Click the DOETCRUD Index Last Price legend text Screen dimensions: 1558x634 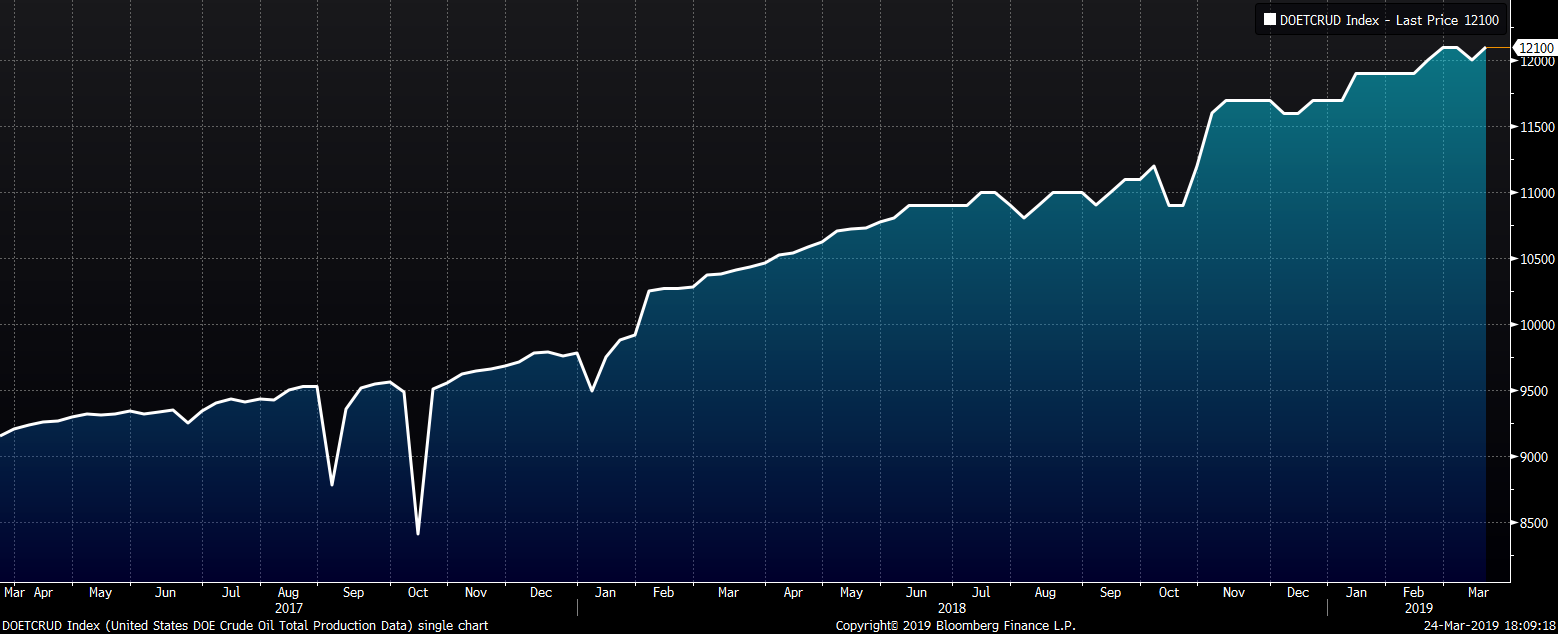coord(1389,19)
